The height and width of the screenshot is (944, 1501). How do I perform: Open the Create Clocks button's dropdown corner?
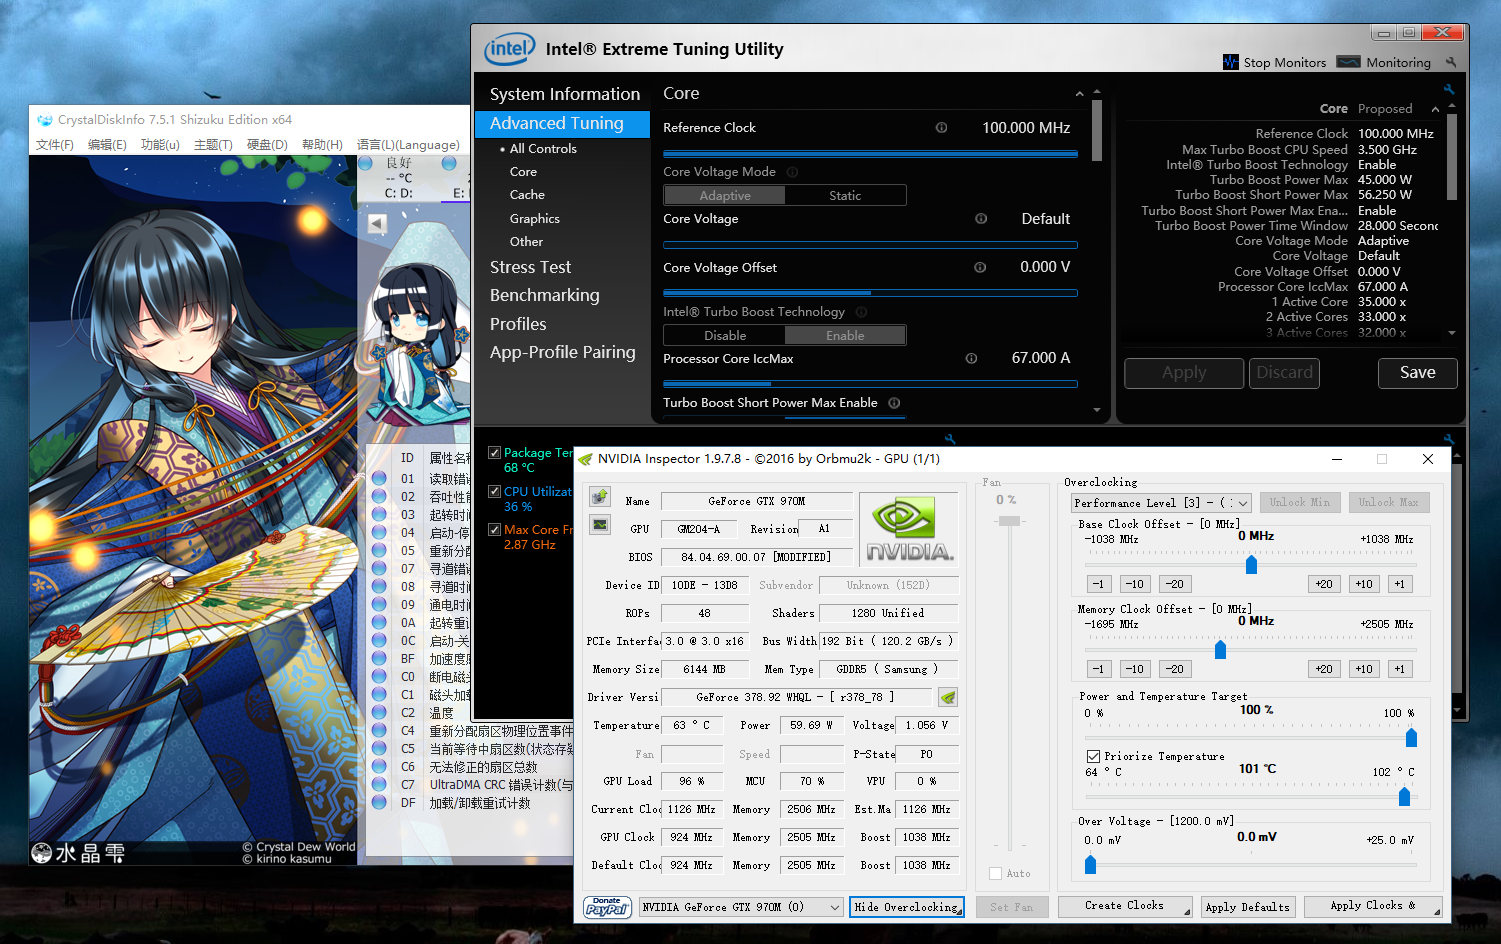coord(1187,912)
